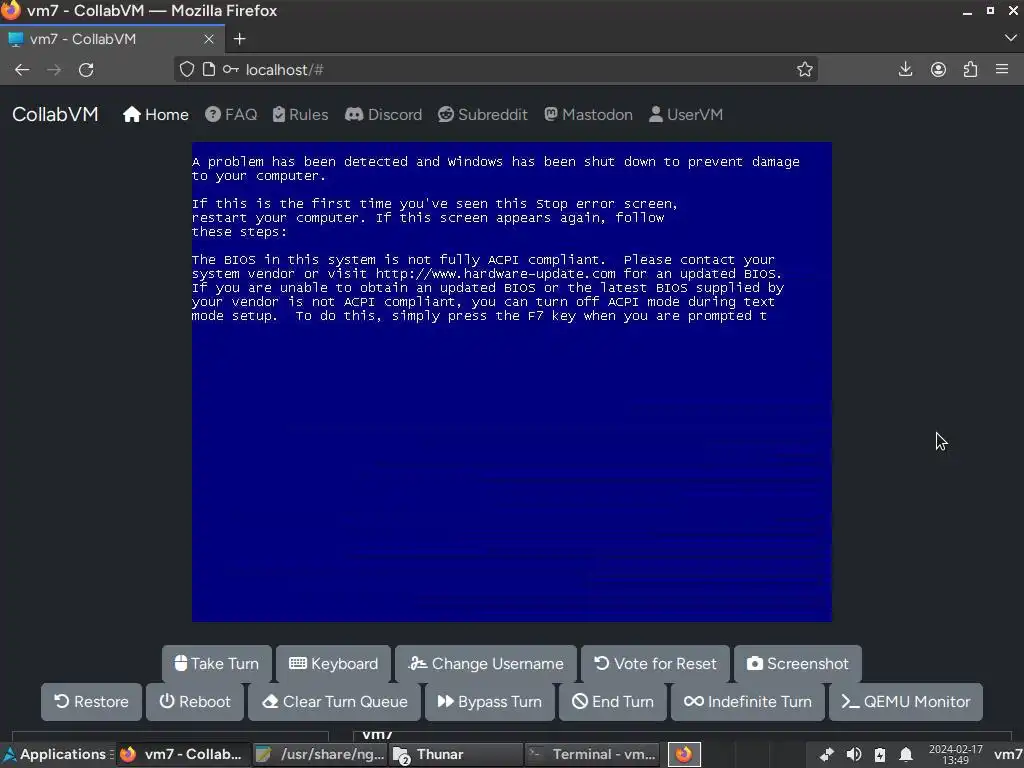Click Clear Turn Queue button
The image size is (1024, 768).
[334, 701]
